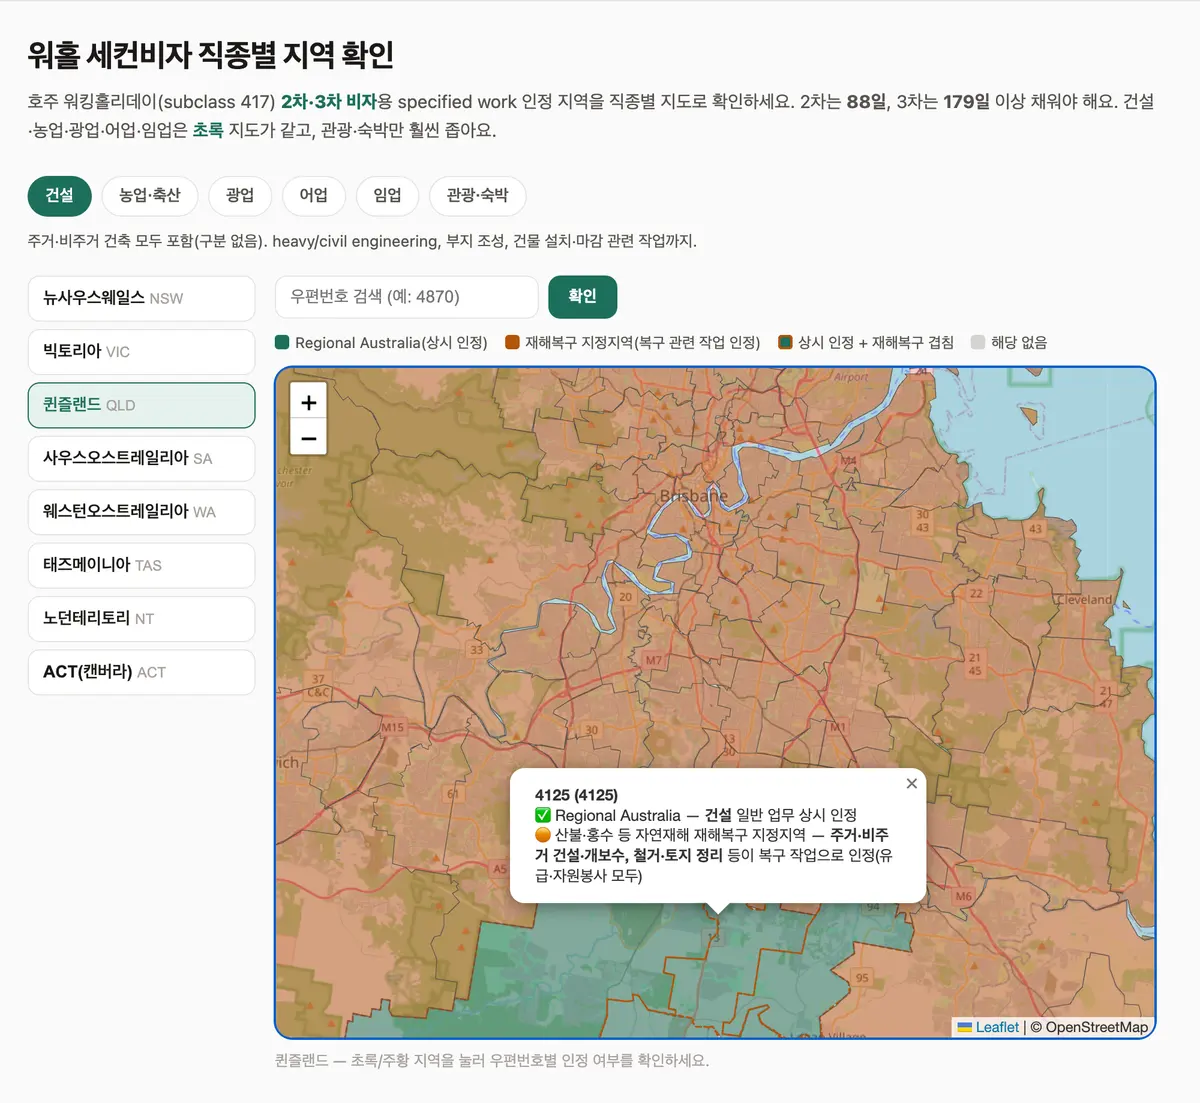Select 웨스턴오스트레일리아 WA state
Viewport: 1200px width, 1103px height.
[x=141, y=511]
